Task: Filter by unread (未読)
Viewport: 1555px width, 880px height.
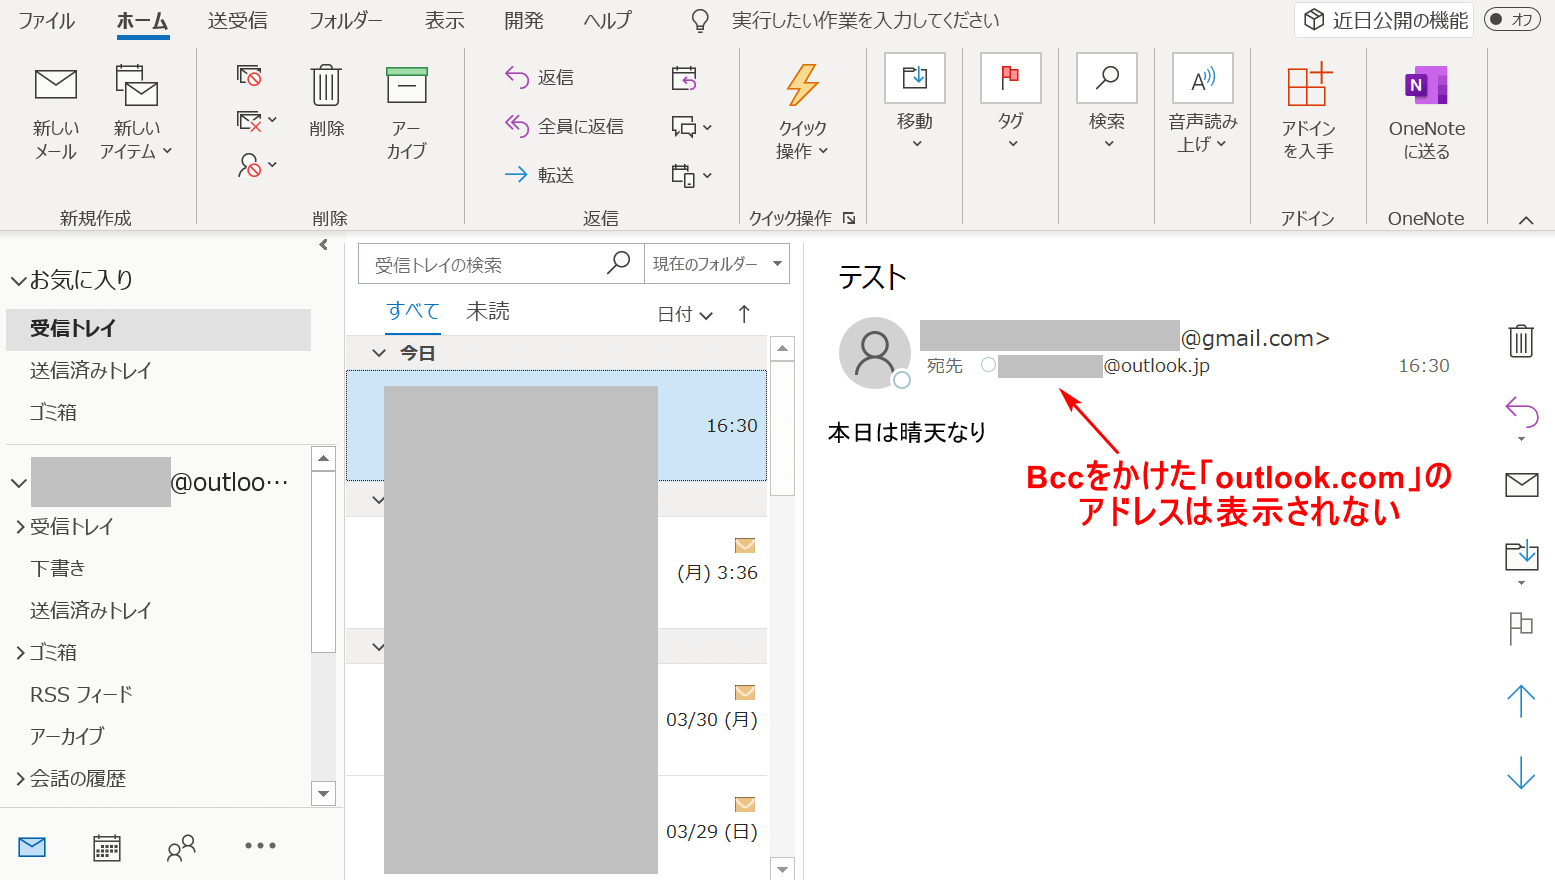Action: [488, 311]
